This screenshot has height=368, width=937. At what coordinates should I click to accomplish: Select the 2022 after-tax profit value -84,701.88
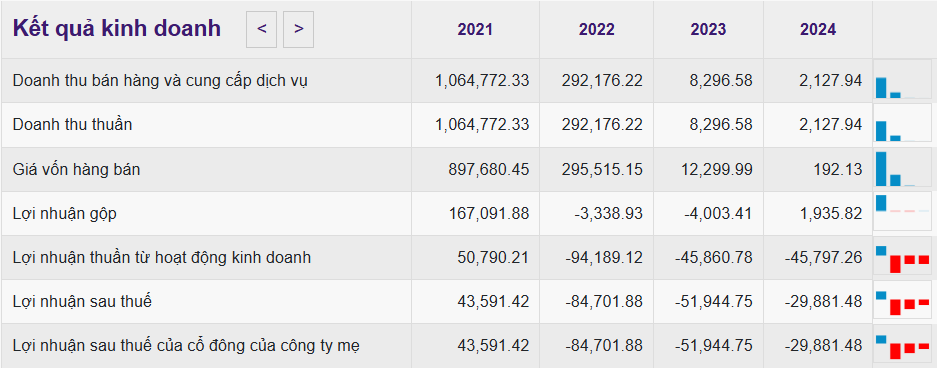point(604,302)
